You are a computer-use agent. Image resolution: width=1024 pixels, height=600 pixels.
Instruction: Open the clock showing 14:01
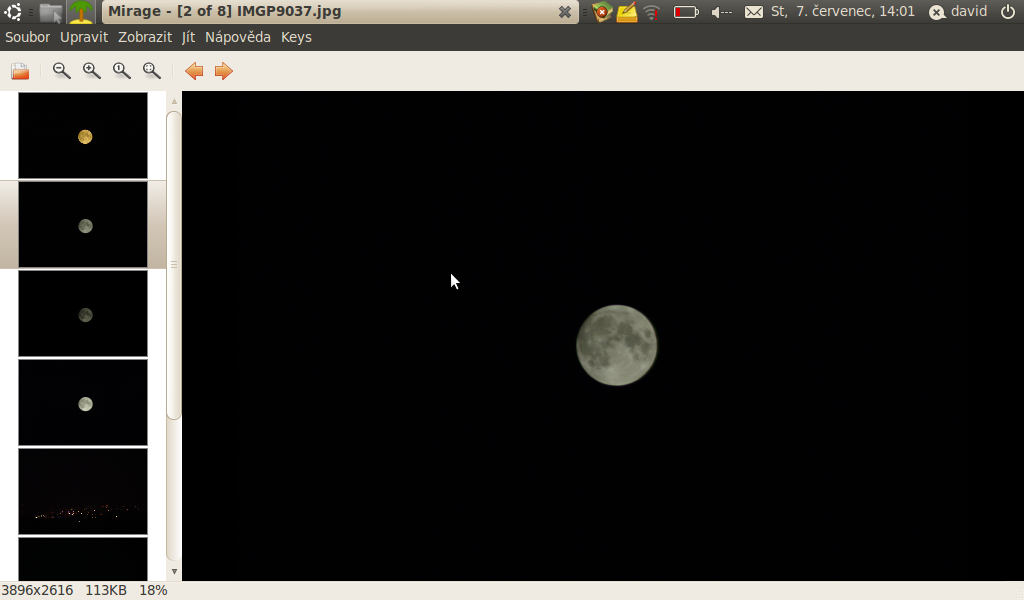click(x=842, y=11)
